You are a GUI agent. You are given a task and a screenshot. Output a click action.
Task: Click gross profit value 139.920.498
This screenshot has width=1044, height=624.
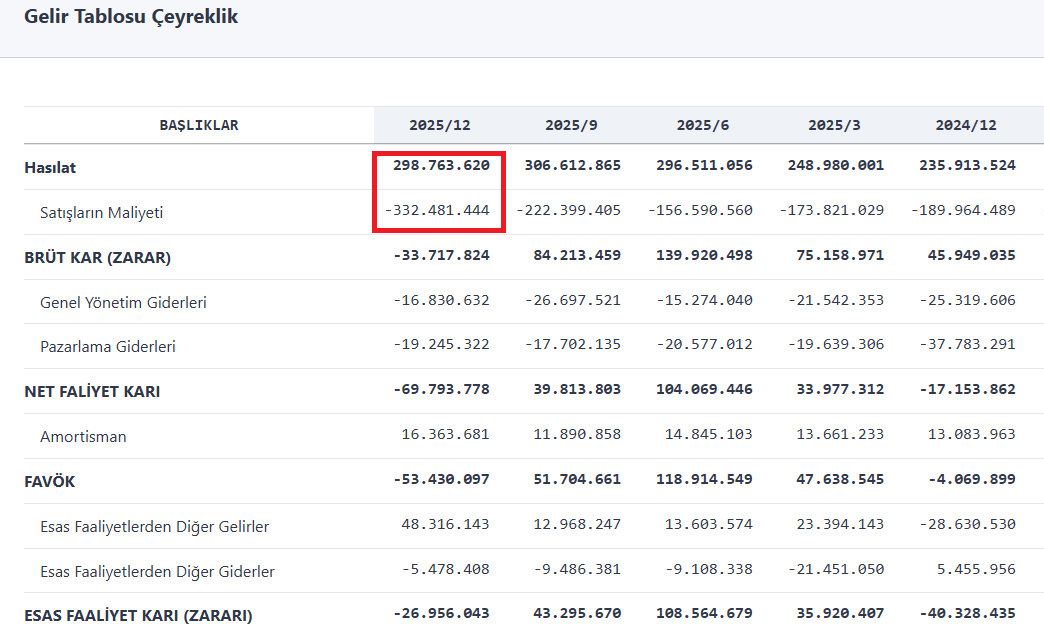click(x=704, y=255)
